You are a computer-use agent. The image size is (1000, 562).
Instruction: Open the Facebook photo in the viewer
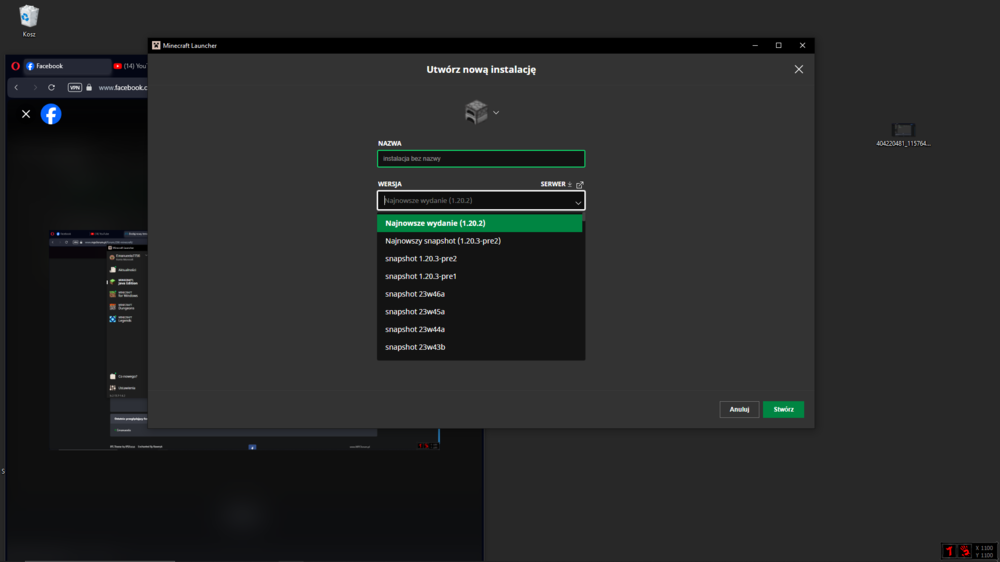click(244, 339)
